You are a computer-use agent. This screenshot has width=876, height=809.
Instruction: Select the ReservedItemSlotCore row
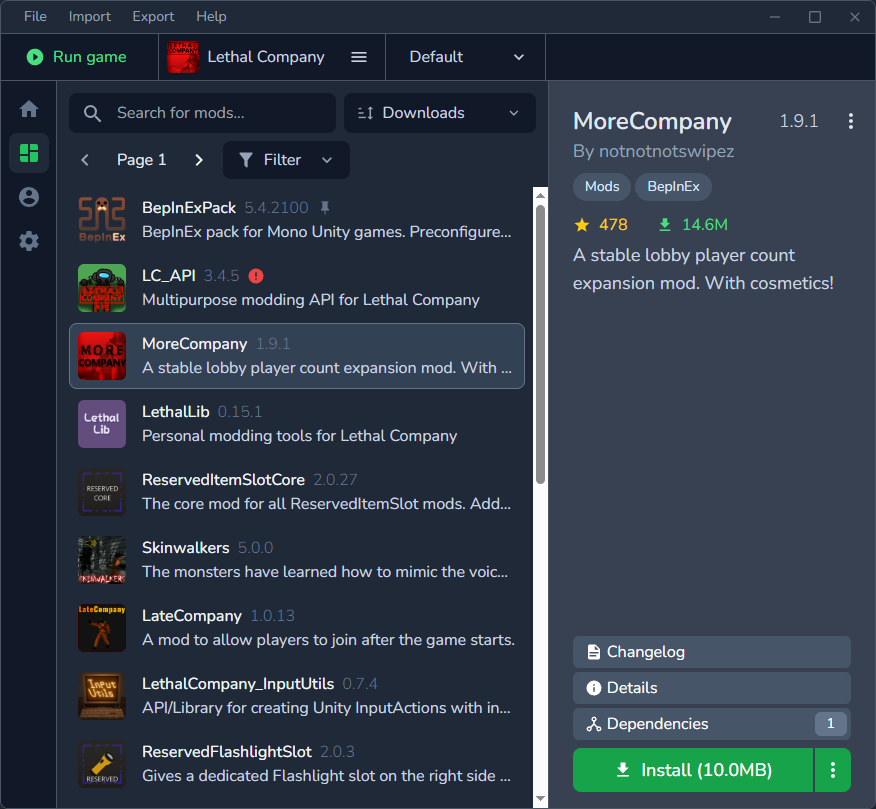point(297,492)
